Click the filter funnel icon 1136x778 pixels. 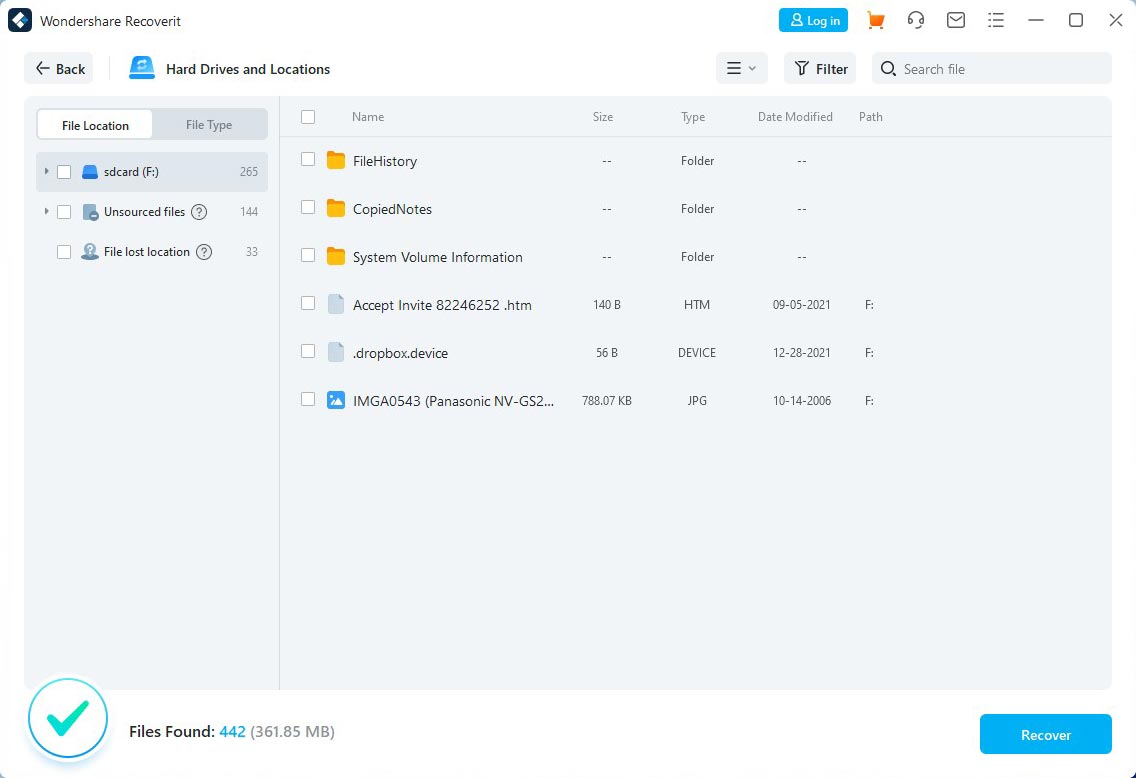click(x=801, y=68)
